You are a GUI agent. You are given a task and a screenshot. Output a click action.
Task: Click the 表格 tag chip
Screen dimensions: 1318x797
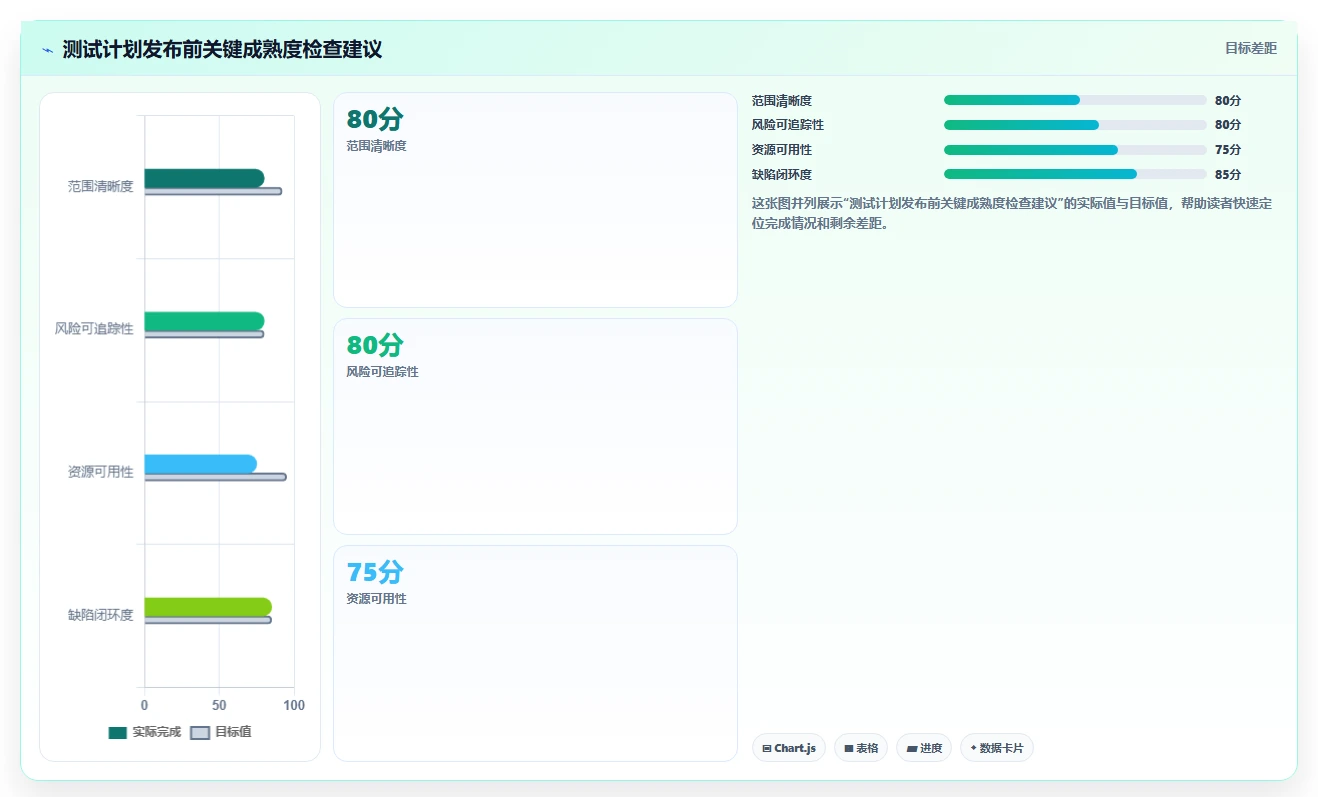point(861,748)
